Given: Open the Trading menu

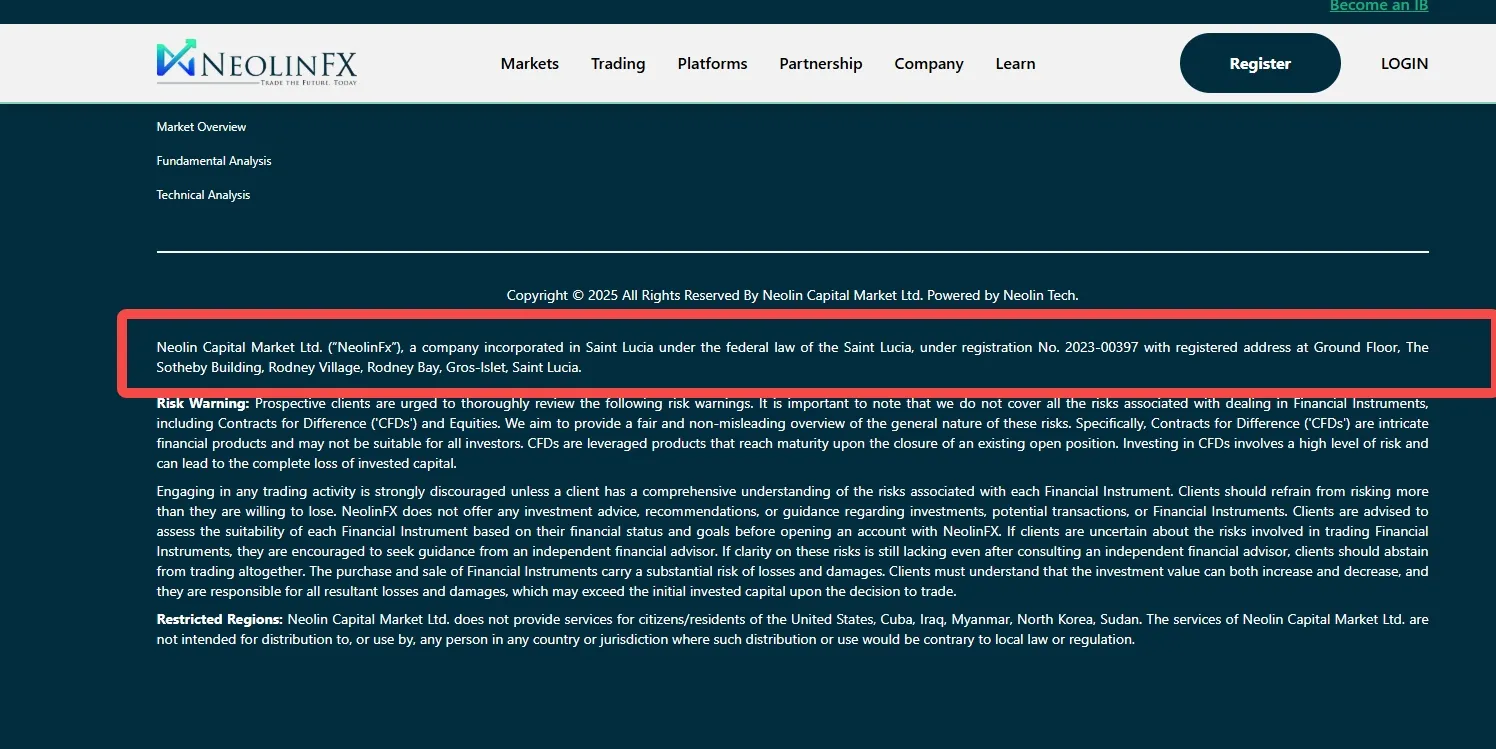Looking at the screenshot, I should point(618,63).
